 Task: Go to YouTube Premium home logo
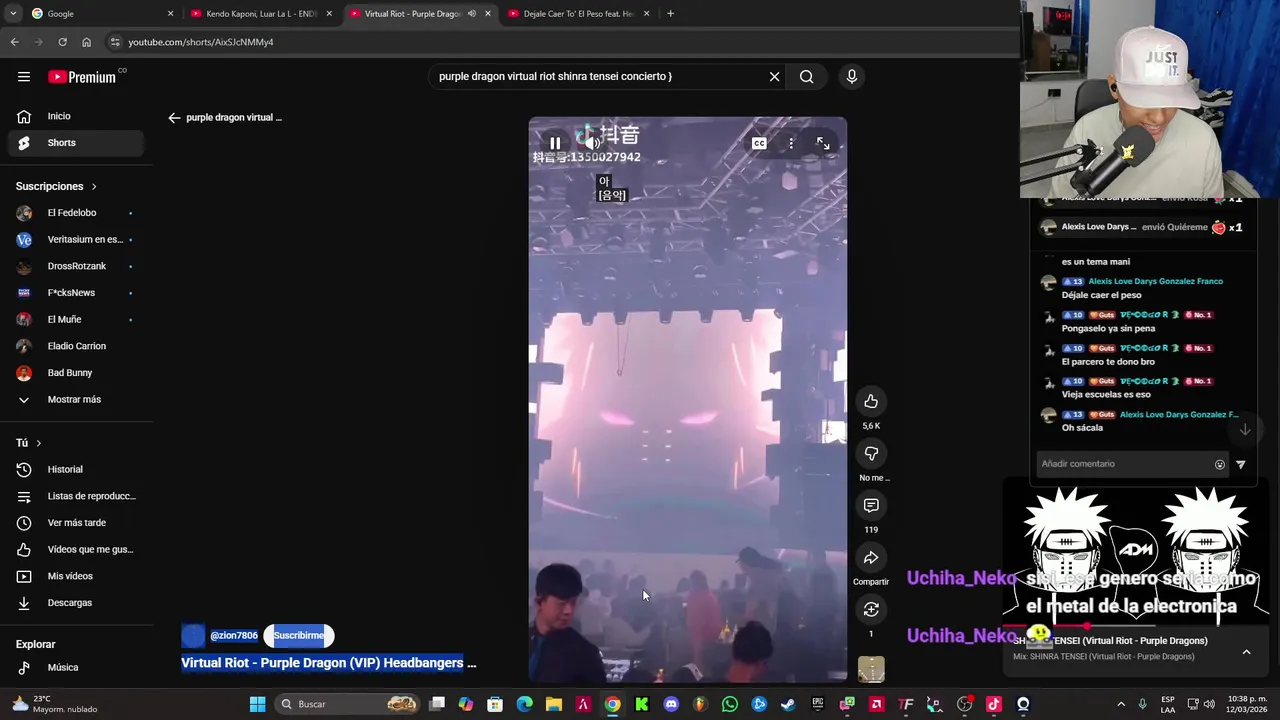(83, 77)
